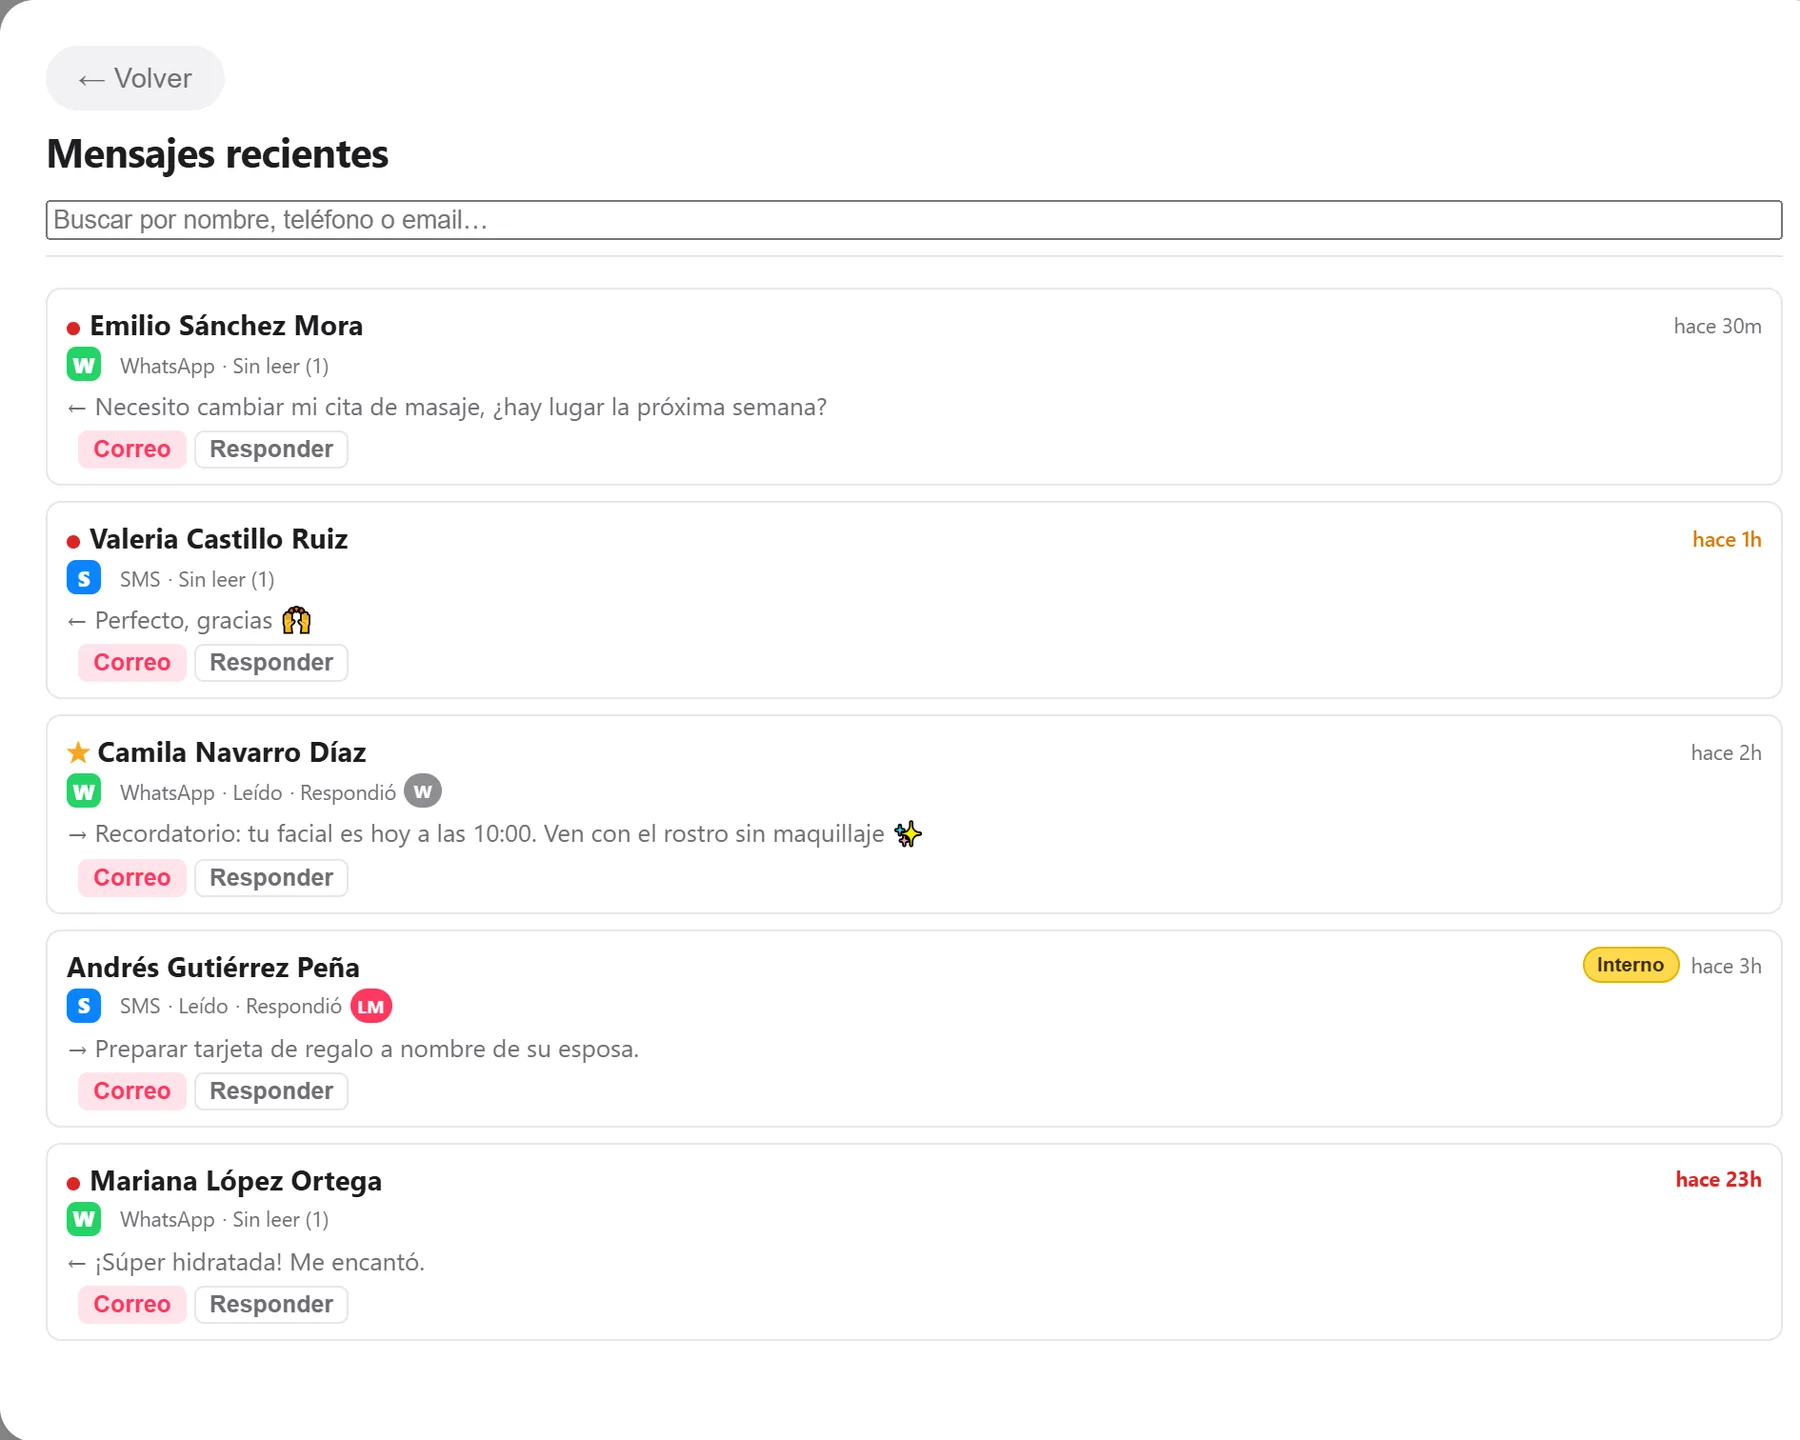Open the Emilio Sánchez Mora contact name

(x=226, y=326)
